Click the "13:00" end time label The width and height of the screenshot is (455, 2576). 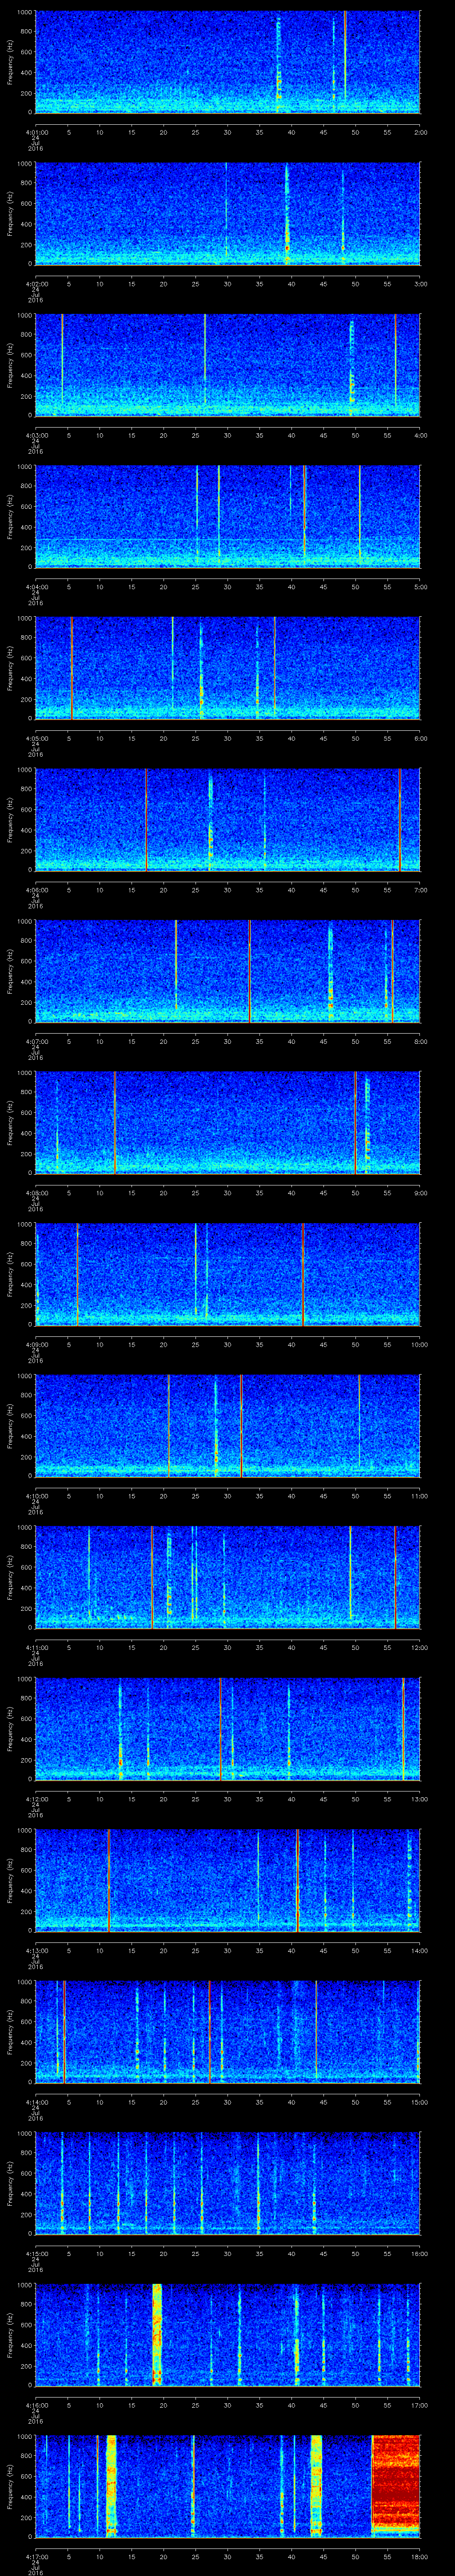(x=419, y=1799)
